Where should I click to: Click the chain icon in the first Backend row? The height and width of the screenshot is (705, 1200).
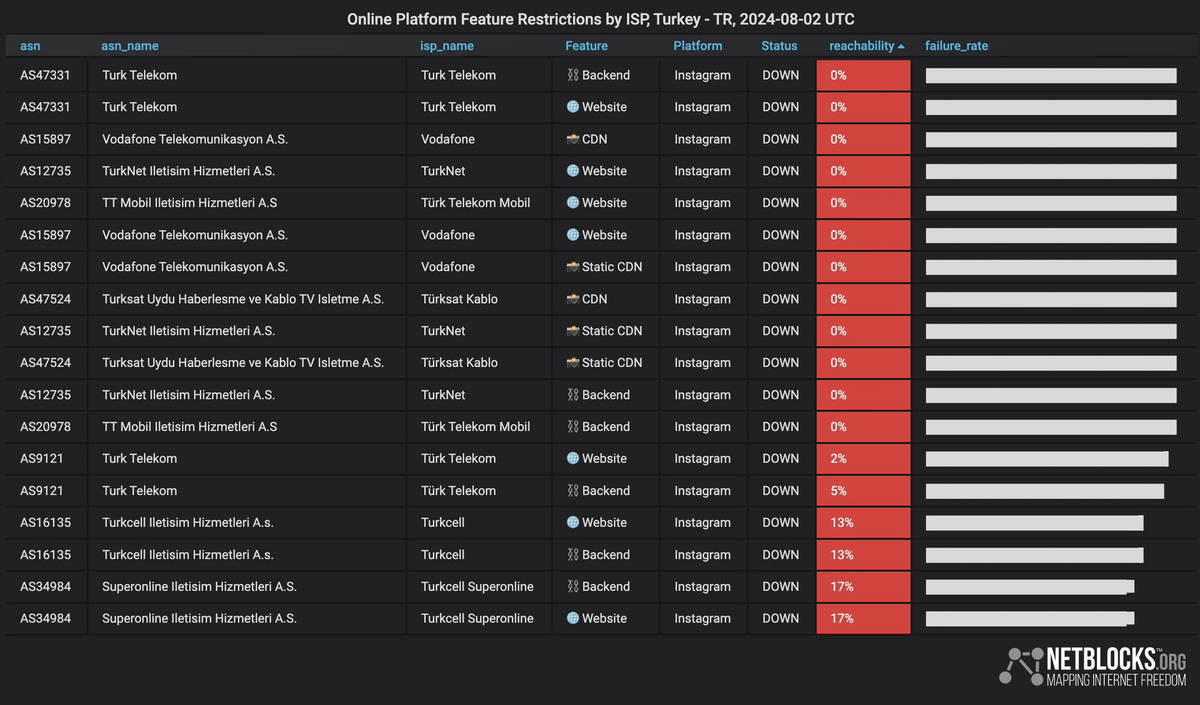pos(573,75)
